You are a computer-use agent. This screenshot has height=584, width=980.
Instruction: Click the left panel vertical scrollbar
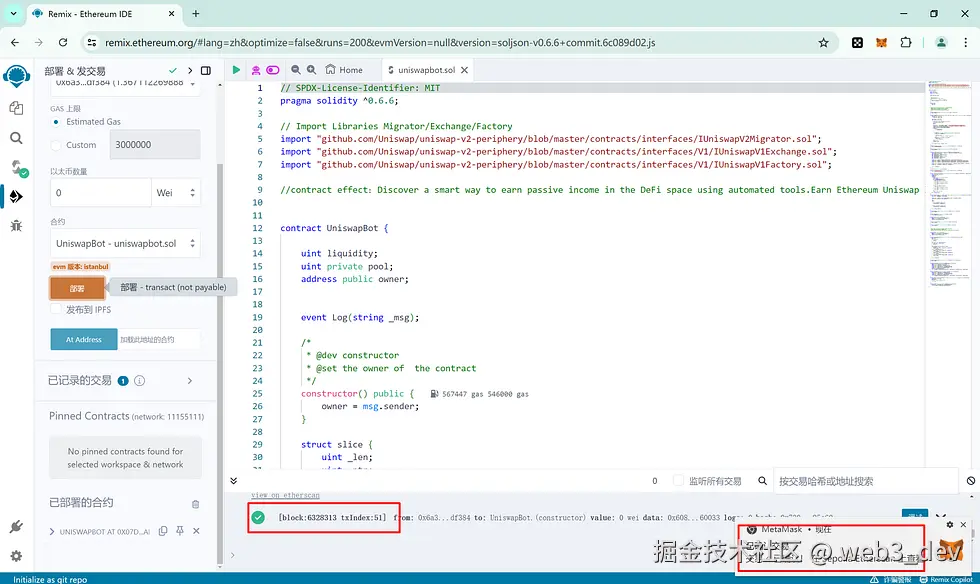click(x=219, y=363)
